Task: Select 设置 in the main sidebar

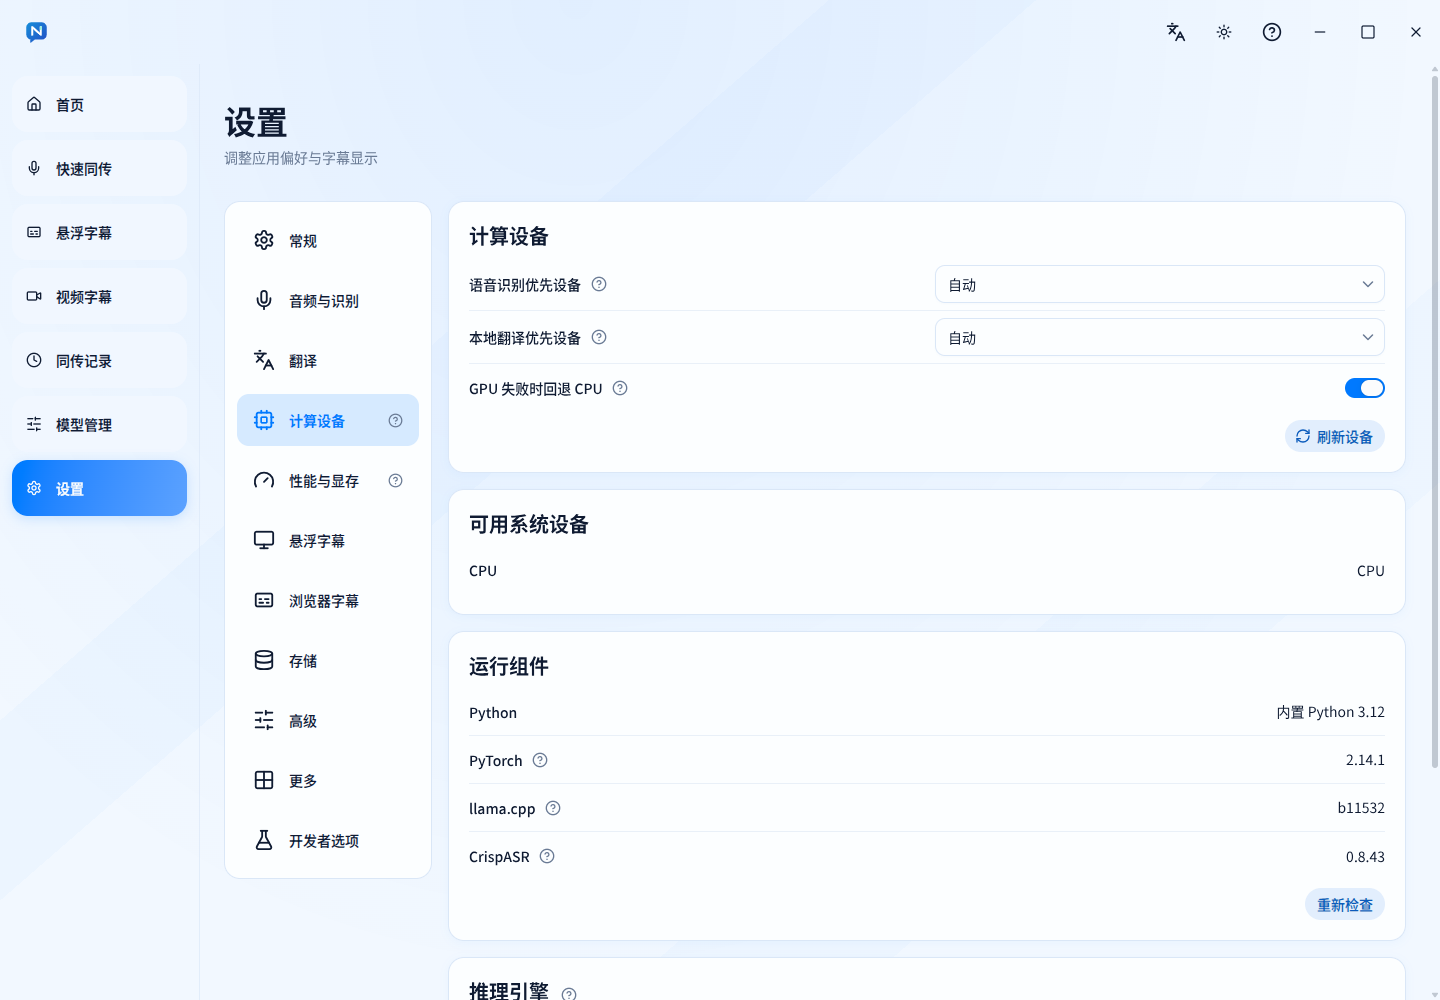Action: [99, 488]
